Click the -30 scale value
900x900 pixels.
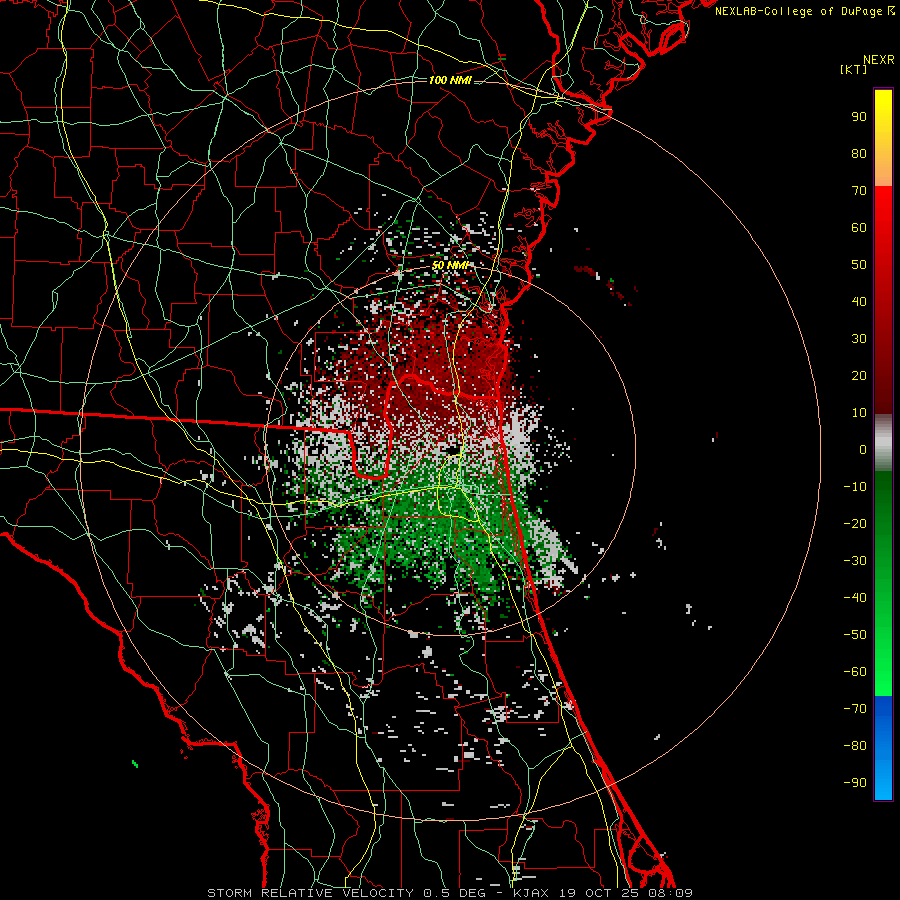tap(855, 561)
